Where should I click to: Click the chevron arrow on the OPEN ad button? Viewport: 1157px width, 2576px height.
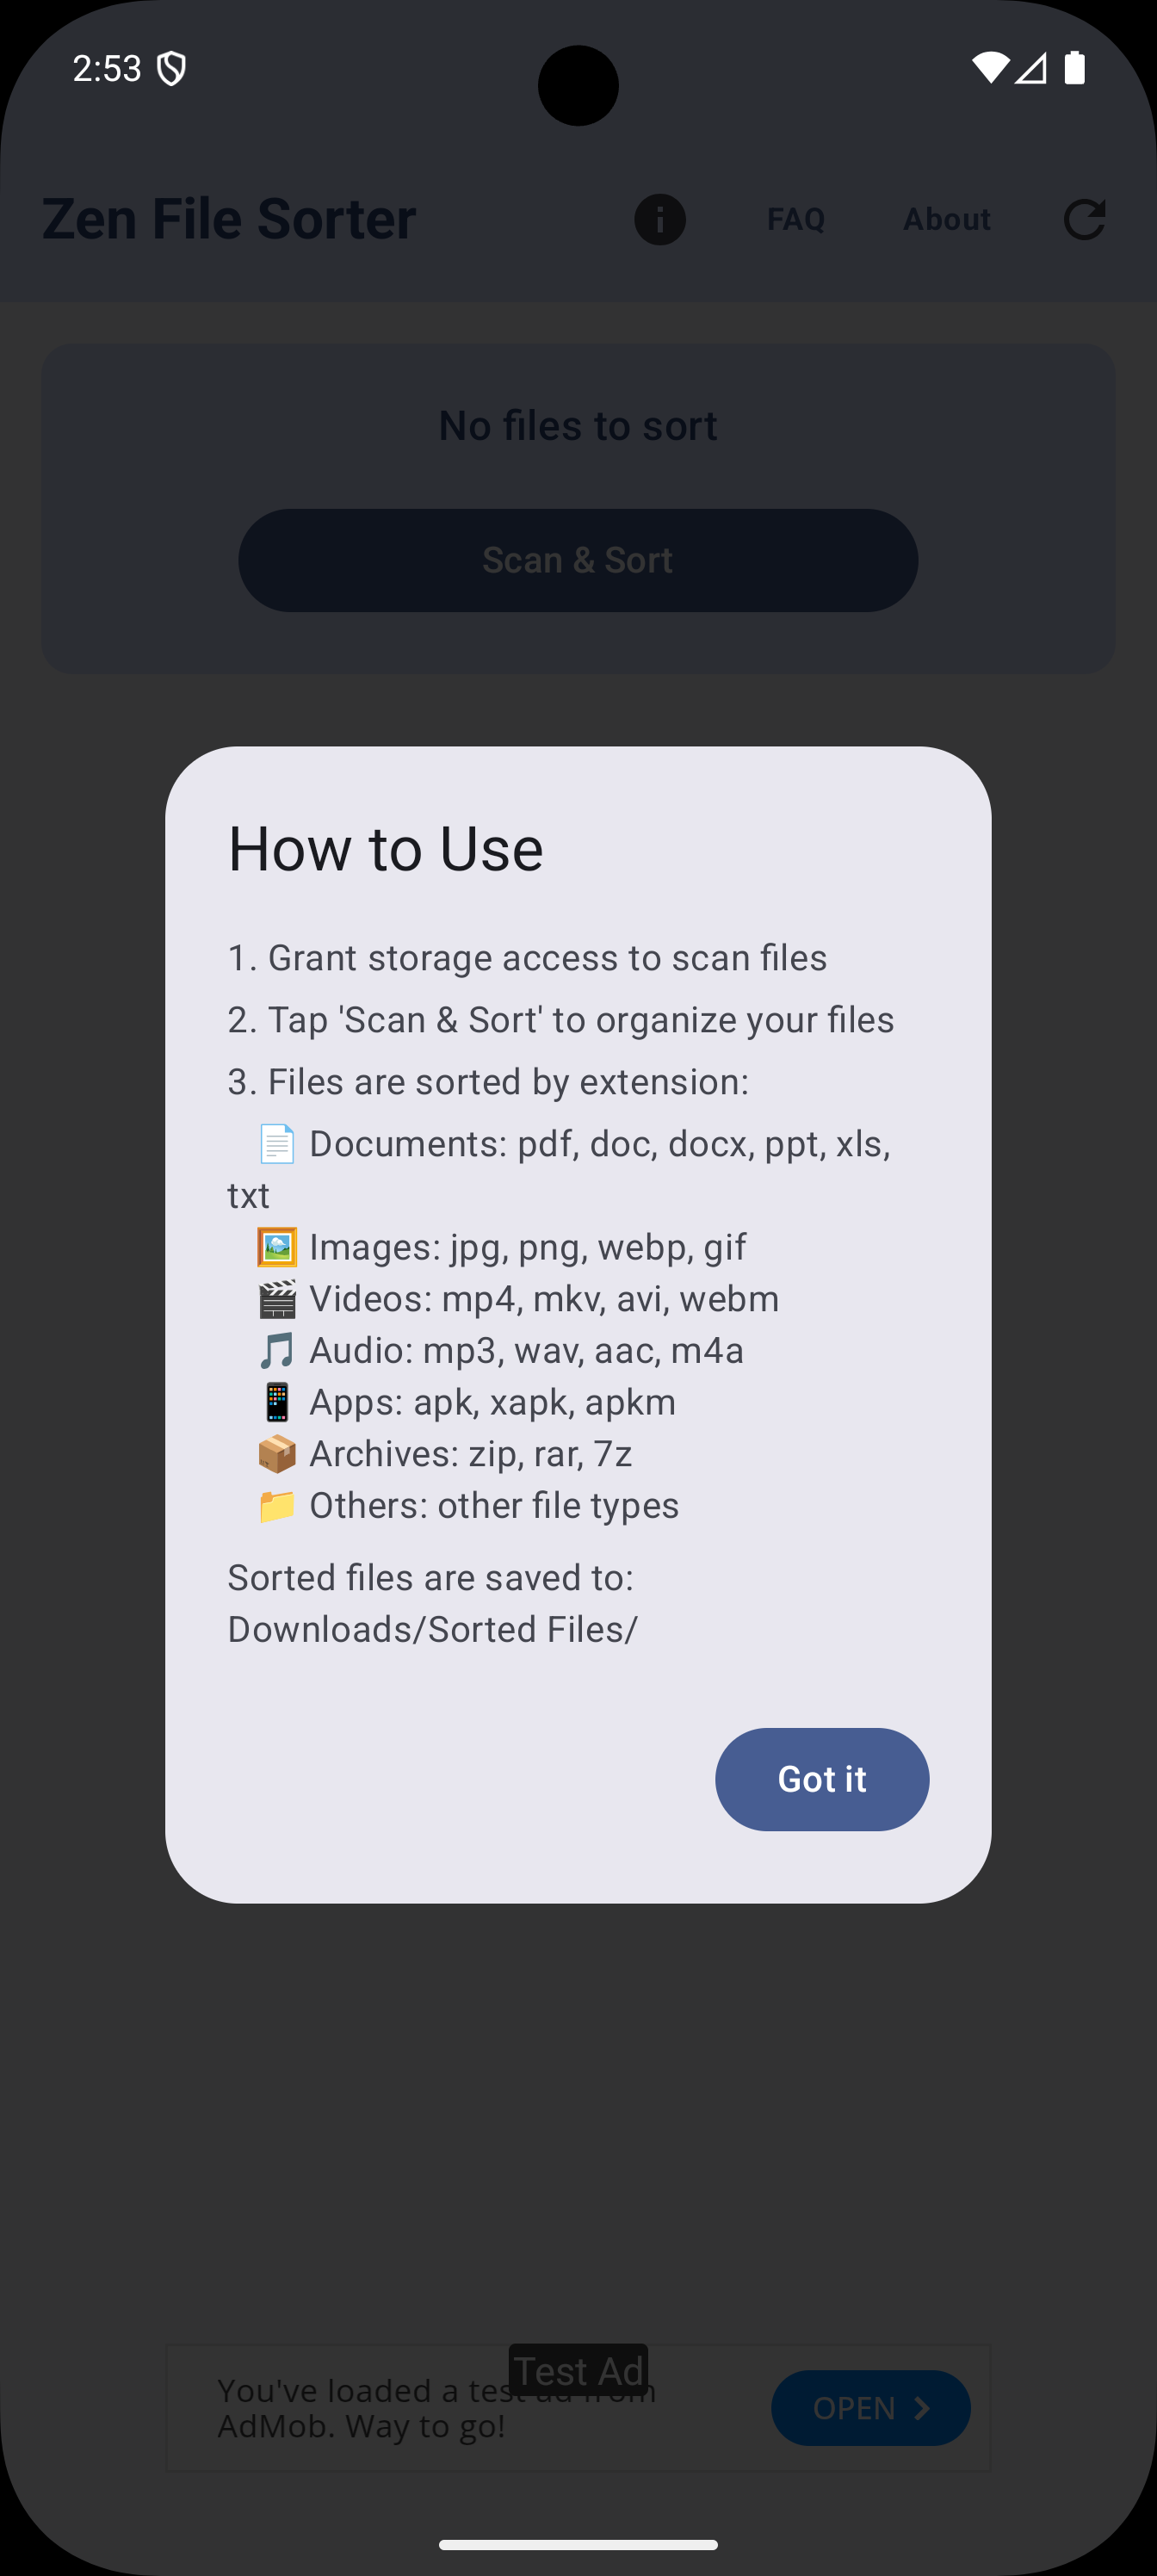point(921,2408)
